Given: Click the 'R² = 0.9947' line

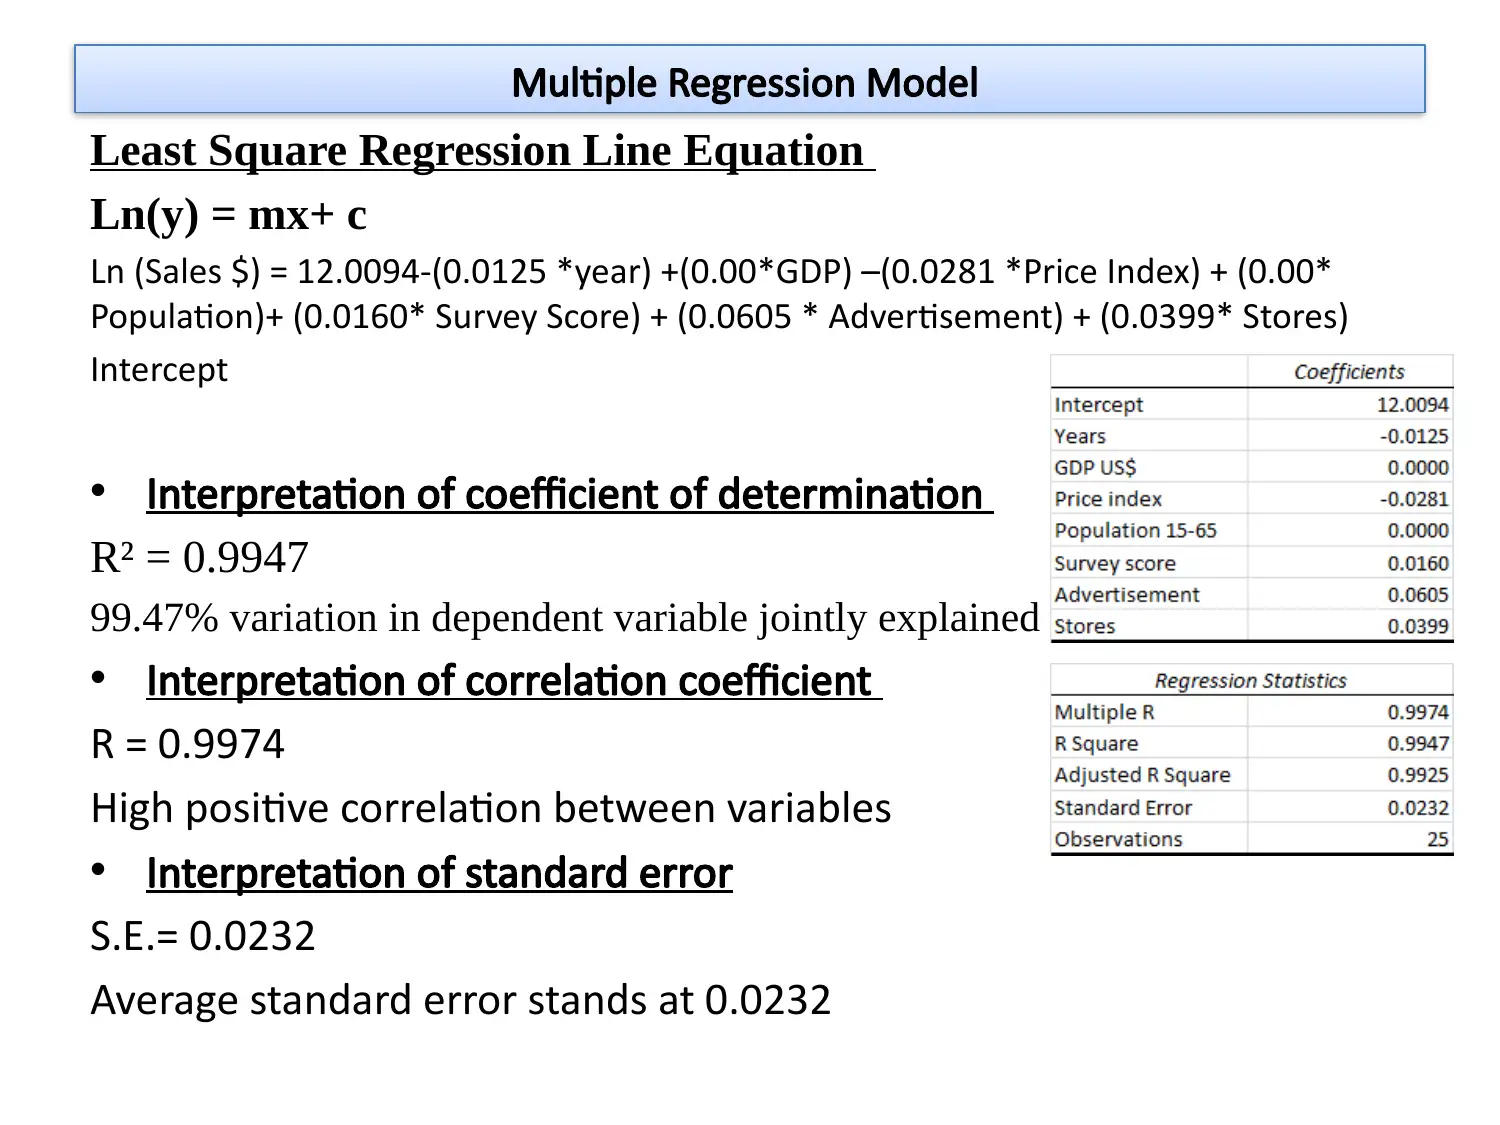Looking at the screenshot, I should tap(199, 557).
